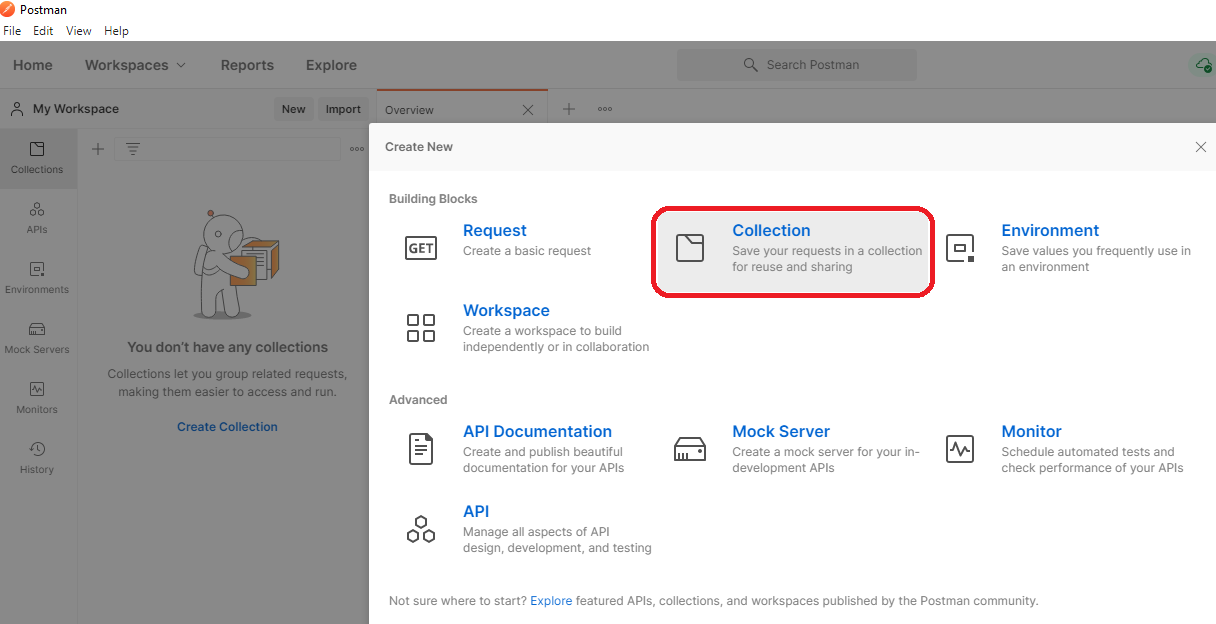Select the Environment heading link

[x=1050, y=230]
